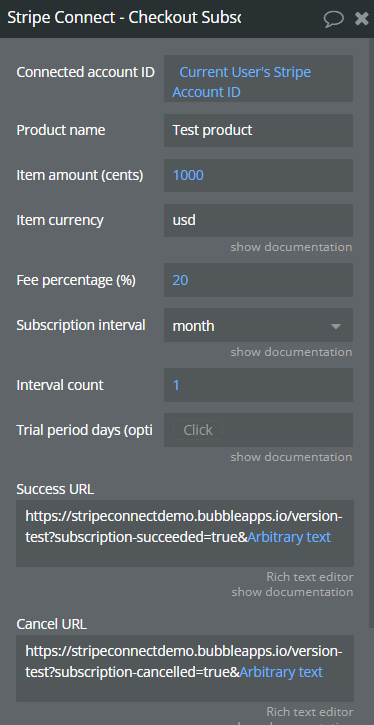Screen dimensions: 374x725
Task: Open Rich text editor for Success URL
Action: [310, 577]
